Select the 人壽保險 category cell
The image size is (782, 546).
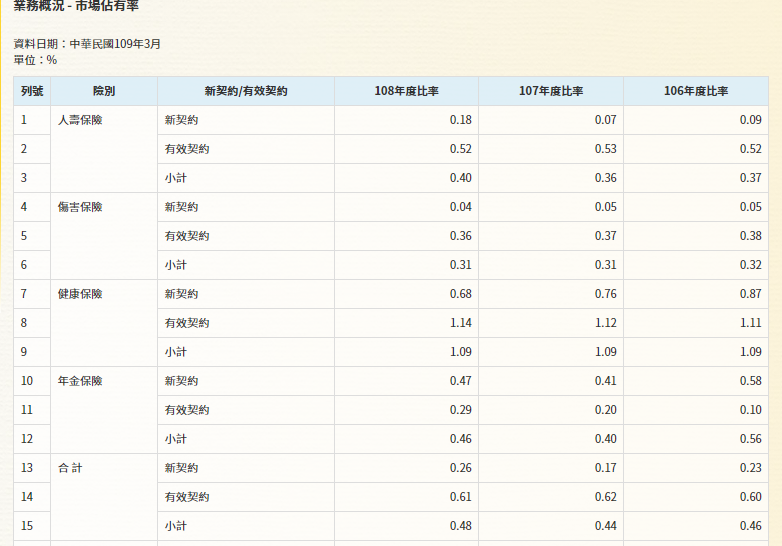tap(104, 149)
